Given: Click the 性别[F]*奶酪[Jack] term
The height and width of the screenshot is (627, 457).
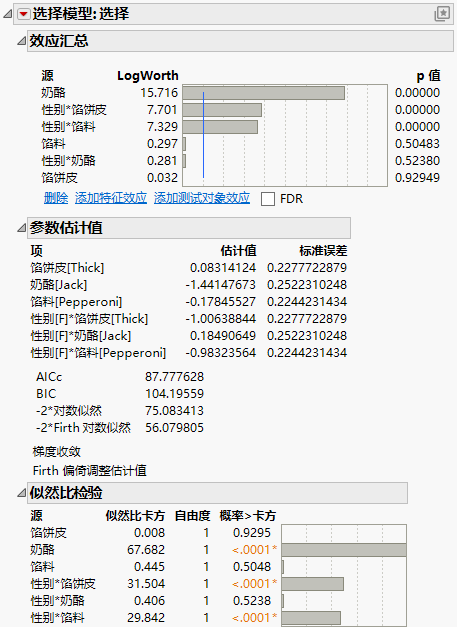Looking at the screenshot, I should [x=81, y=336].
